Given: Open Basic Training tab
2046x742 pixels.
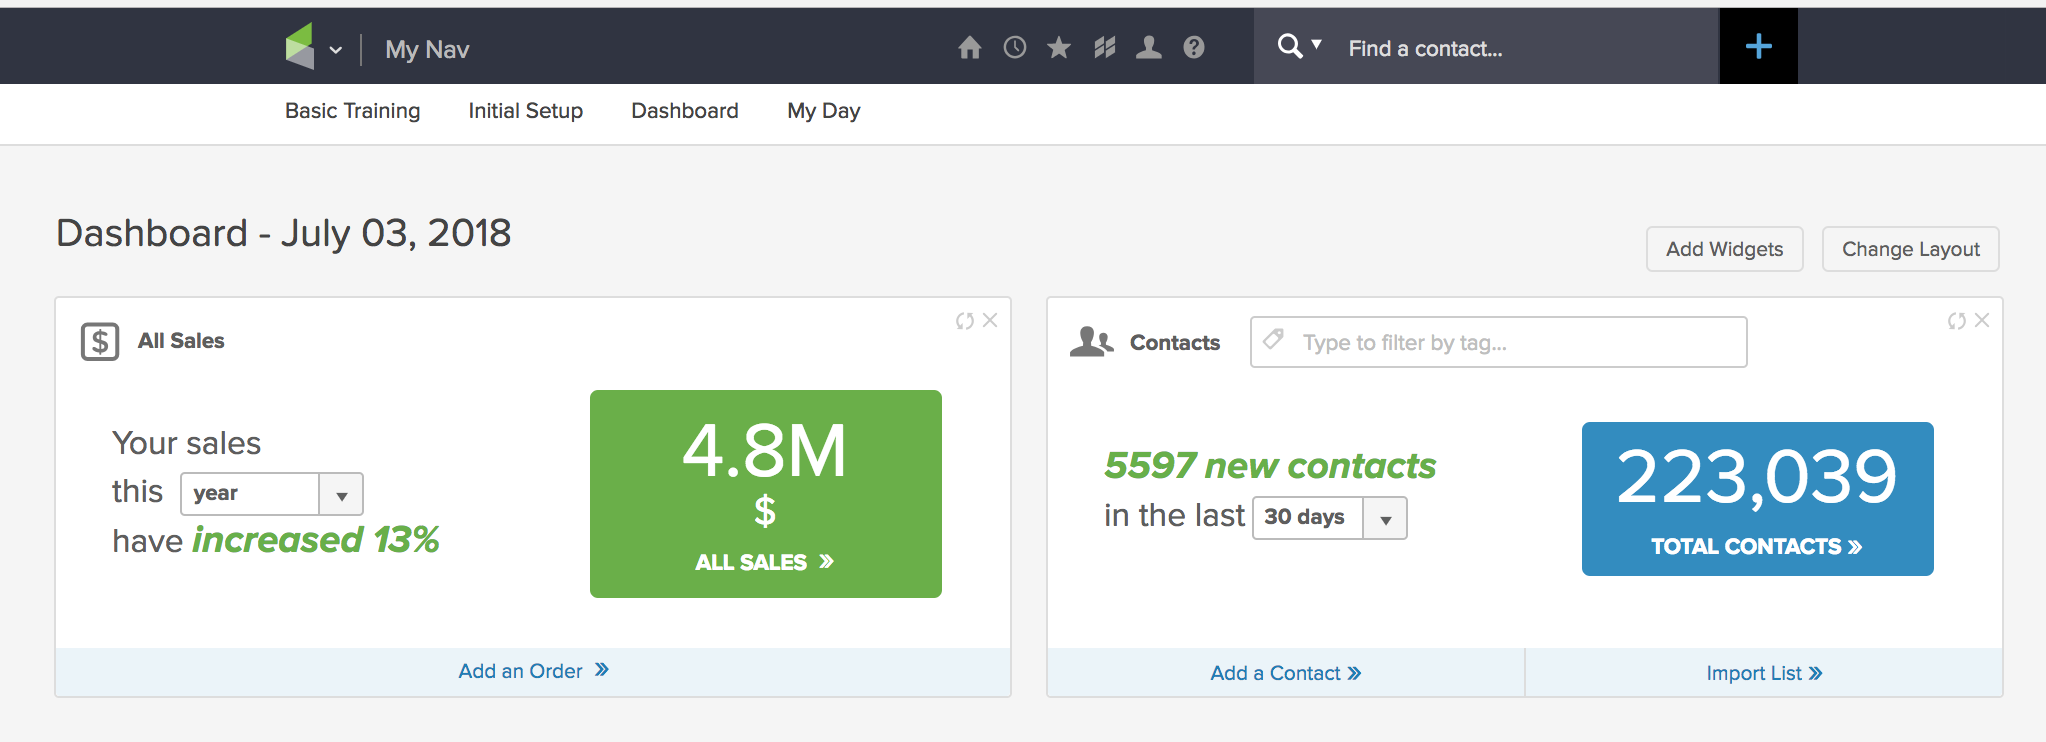Looking at the screenshot, I should 352,111.
